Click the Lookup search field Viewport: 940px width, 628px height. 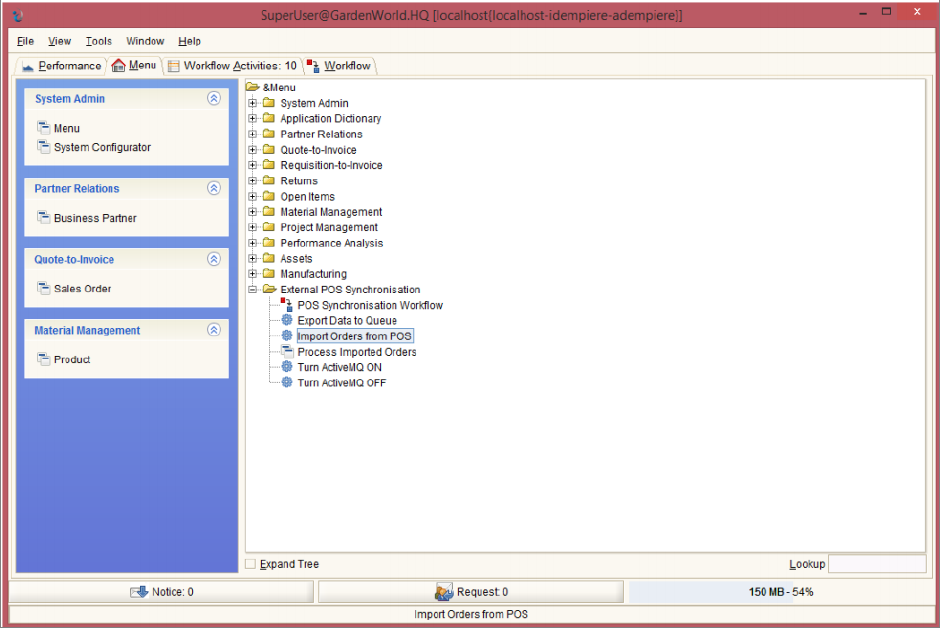(x=876, y=564)
